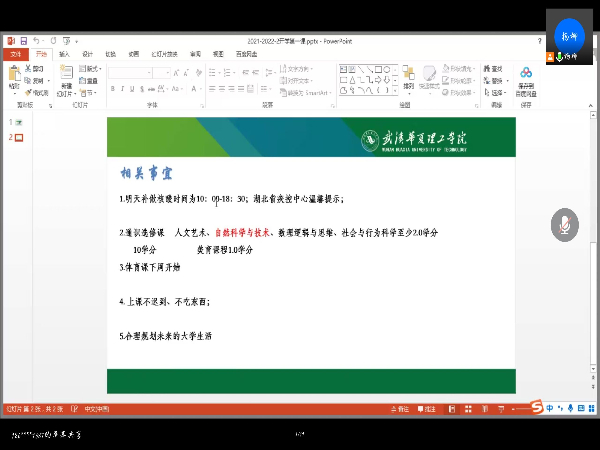Viewport: 600px width, 450px height.
Task: Open the 百度网盘 ribbon tab
Action: pos(246,54)
